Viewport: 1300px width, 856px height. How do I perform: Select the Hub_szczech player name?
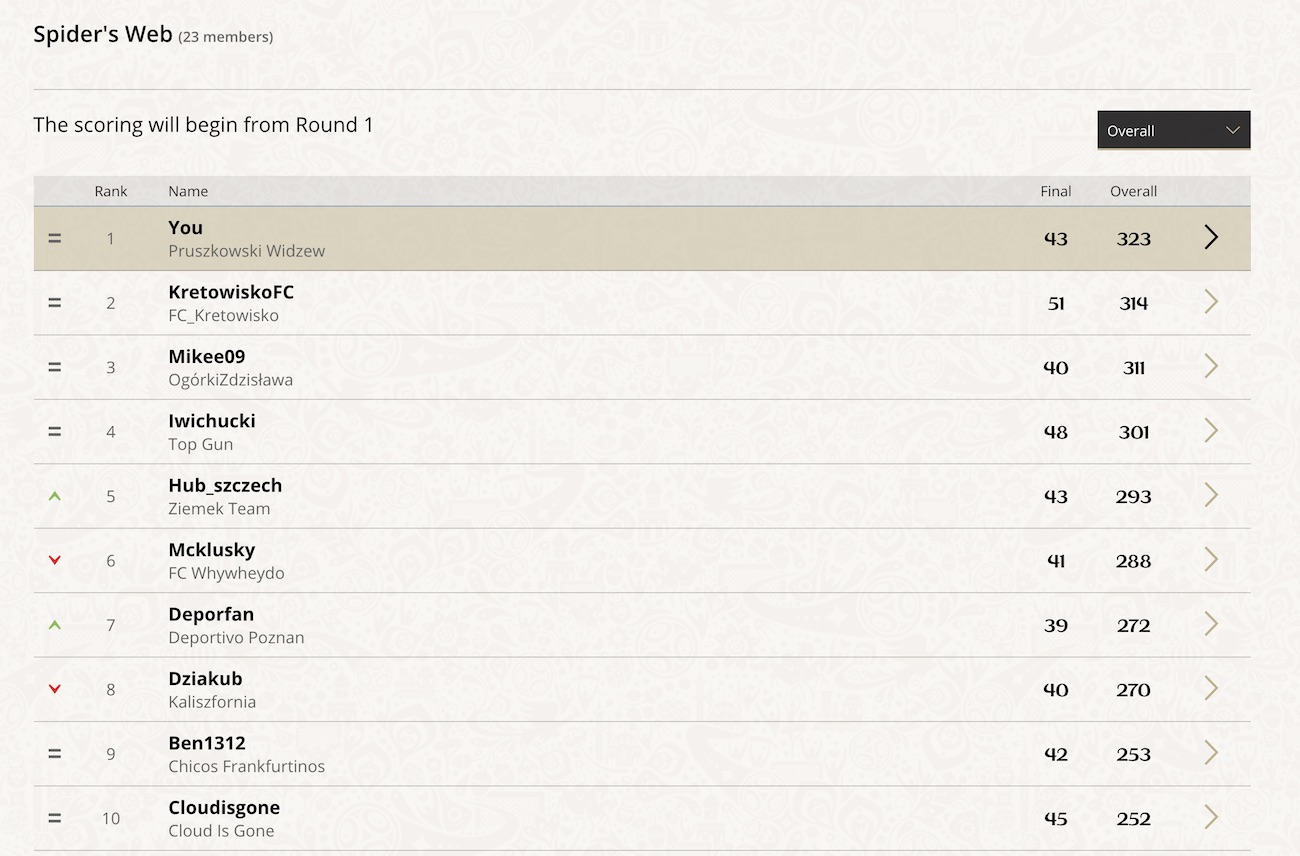coord(225,485)
